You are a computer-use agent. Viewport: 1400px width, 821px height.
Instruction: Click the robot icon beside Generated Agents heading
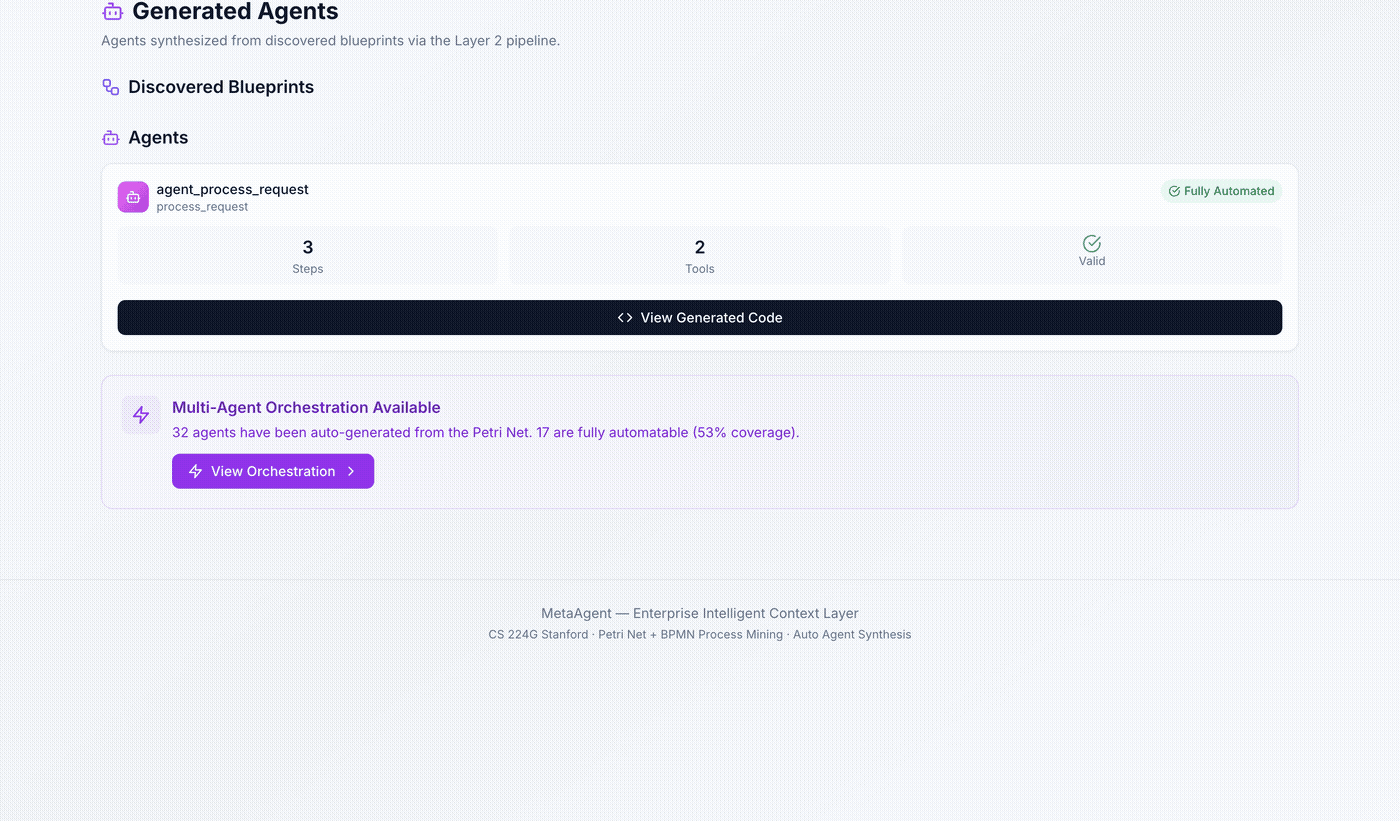pyautogui.click(x=110, y=11)
